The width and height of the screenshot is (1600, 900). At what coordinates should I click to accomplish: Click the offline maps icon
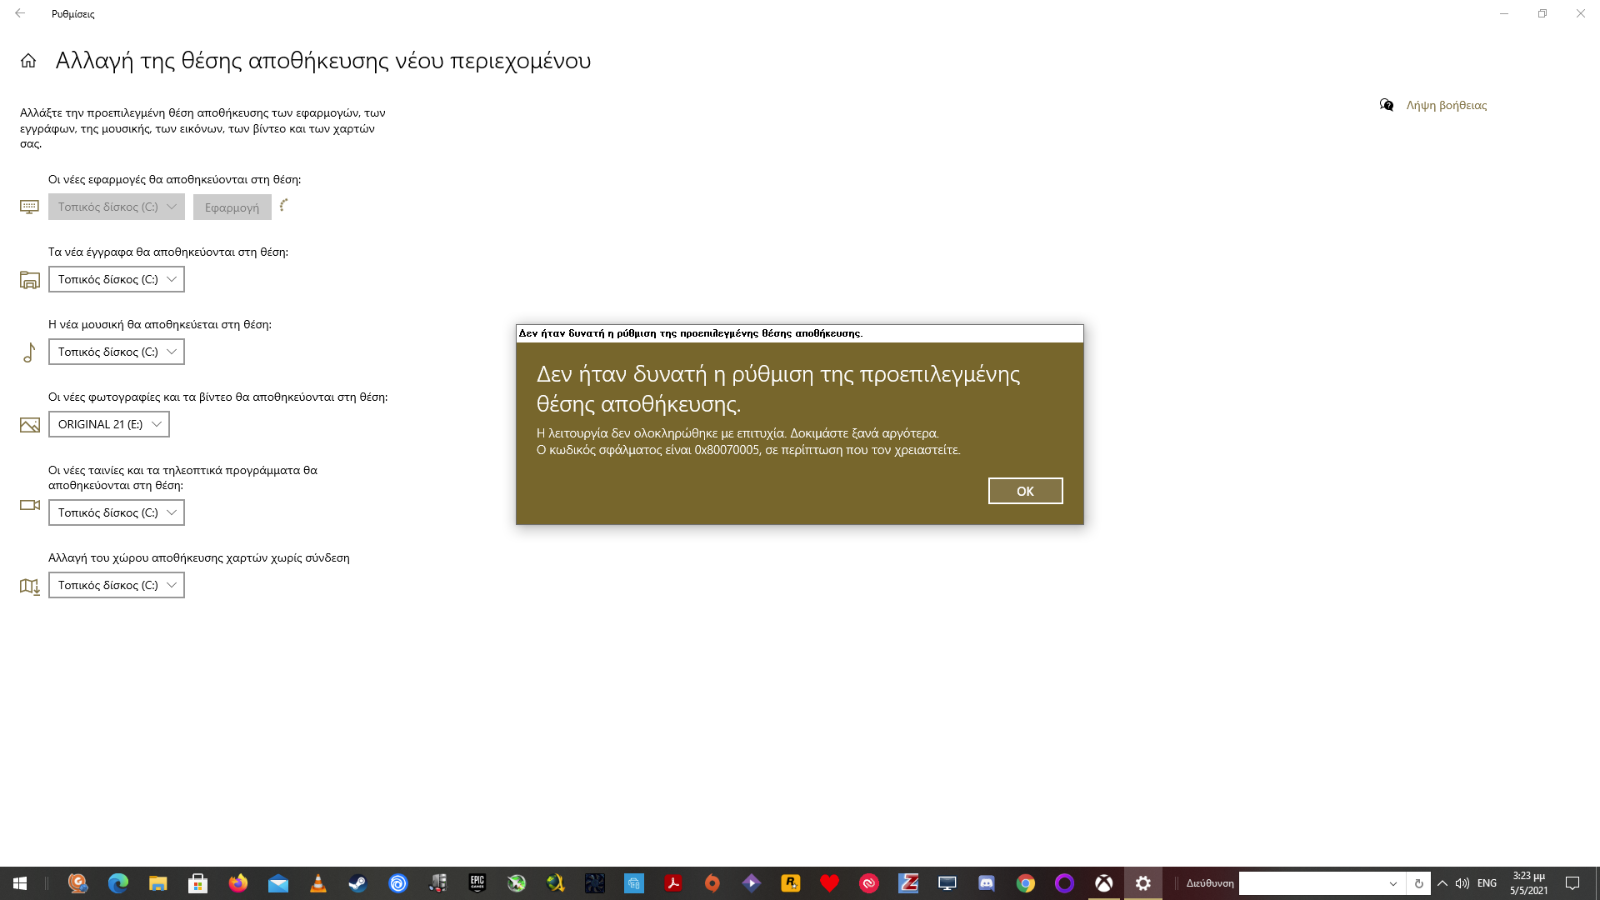[30, 586]
